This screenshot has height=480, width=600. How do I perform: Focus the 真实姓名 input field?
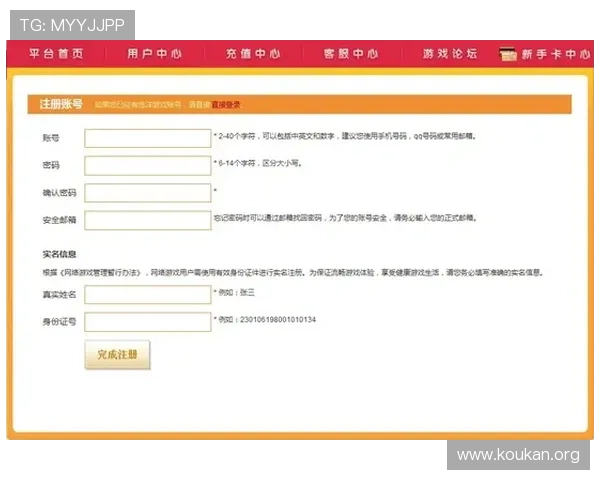pyautogui.click(x=148, y=294)
